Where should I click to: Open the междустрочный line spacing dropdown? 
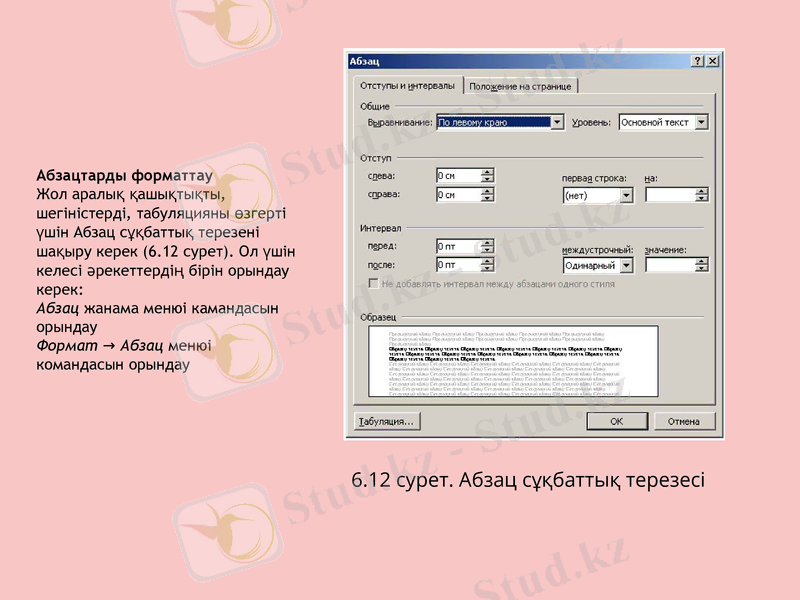(x=628, y=265)
